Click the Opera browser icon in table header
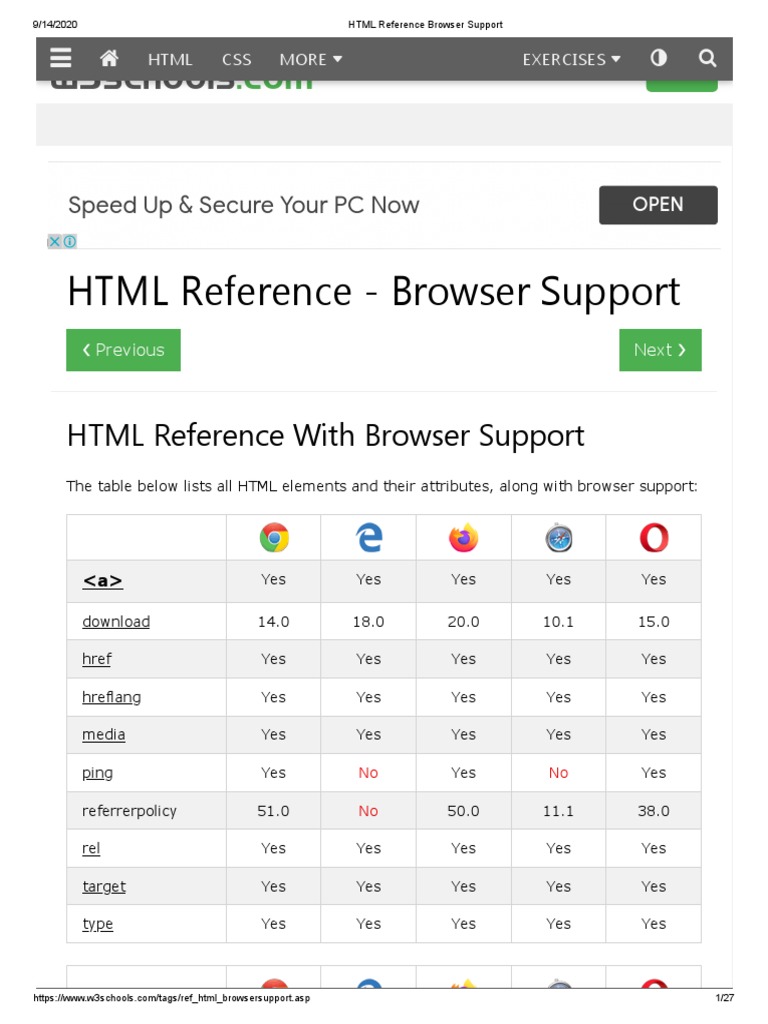Screen dimensions: 768x1024 (x=653, y=539)
